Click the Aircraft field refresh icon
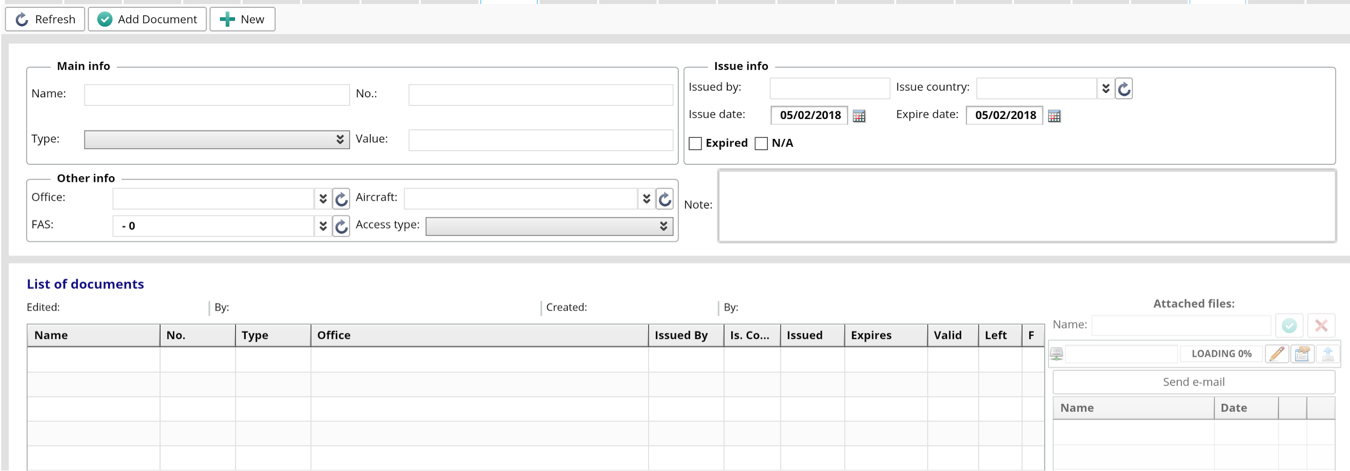Image resolution: width=1350 pixels, height=471 pixels. 665,199
